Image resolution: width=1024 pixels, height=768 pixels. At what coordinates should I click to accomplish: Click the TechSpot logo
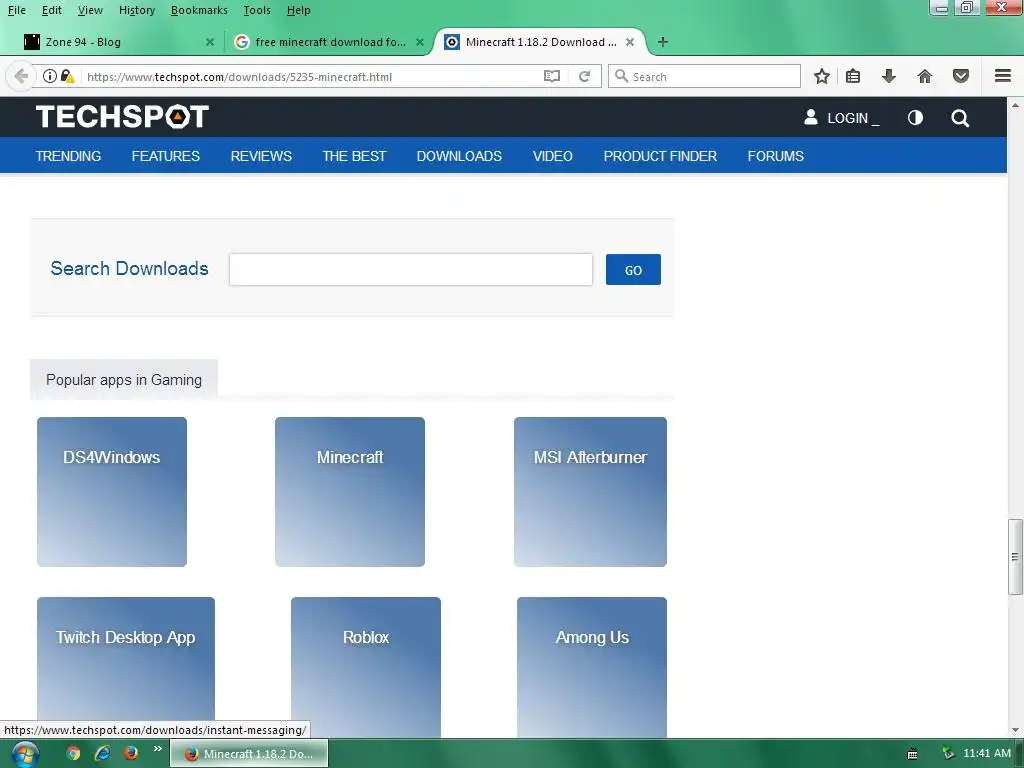coord(122,117)
